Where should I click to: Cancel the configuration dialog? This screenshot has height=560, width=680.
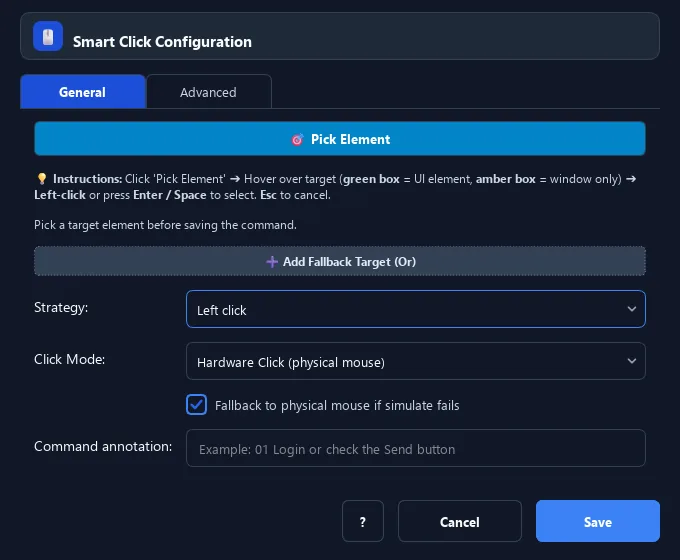point(460,521)
